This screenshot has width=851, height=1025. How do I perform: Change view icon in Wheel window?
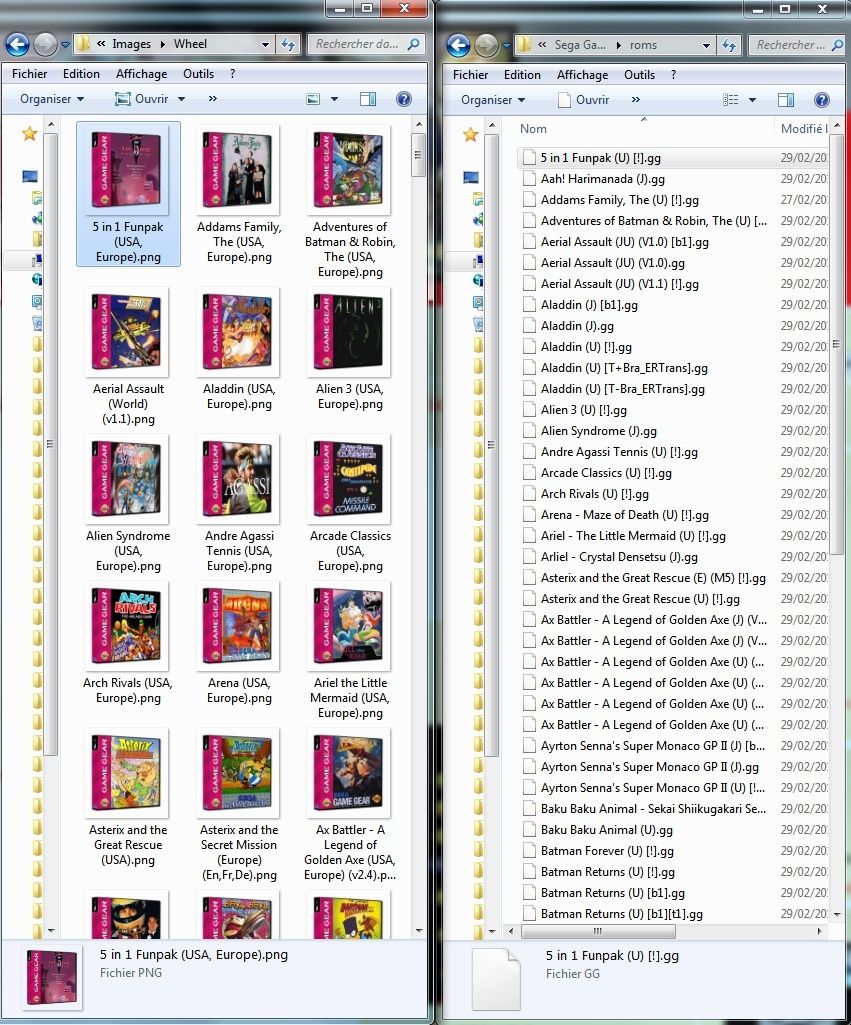(313, 99)
